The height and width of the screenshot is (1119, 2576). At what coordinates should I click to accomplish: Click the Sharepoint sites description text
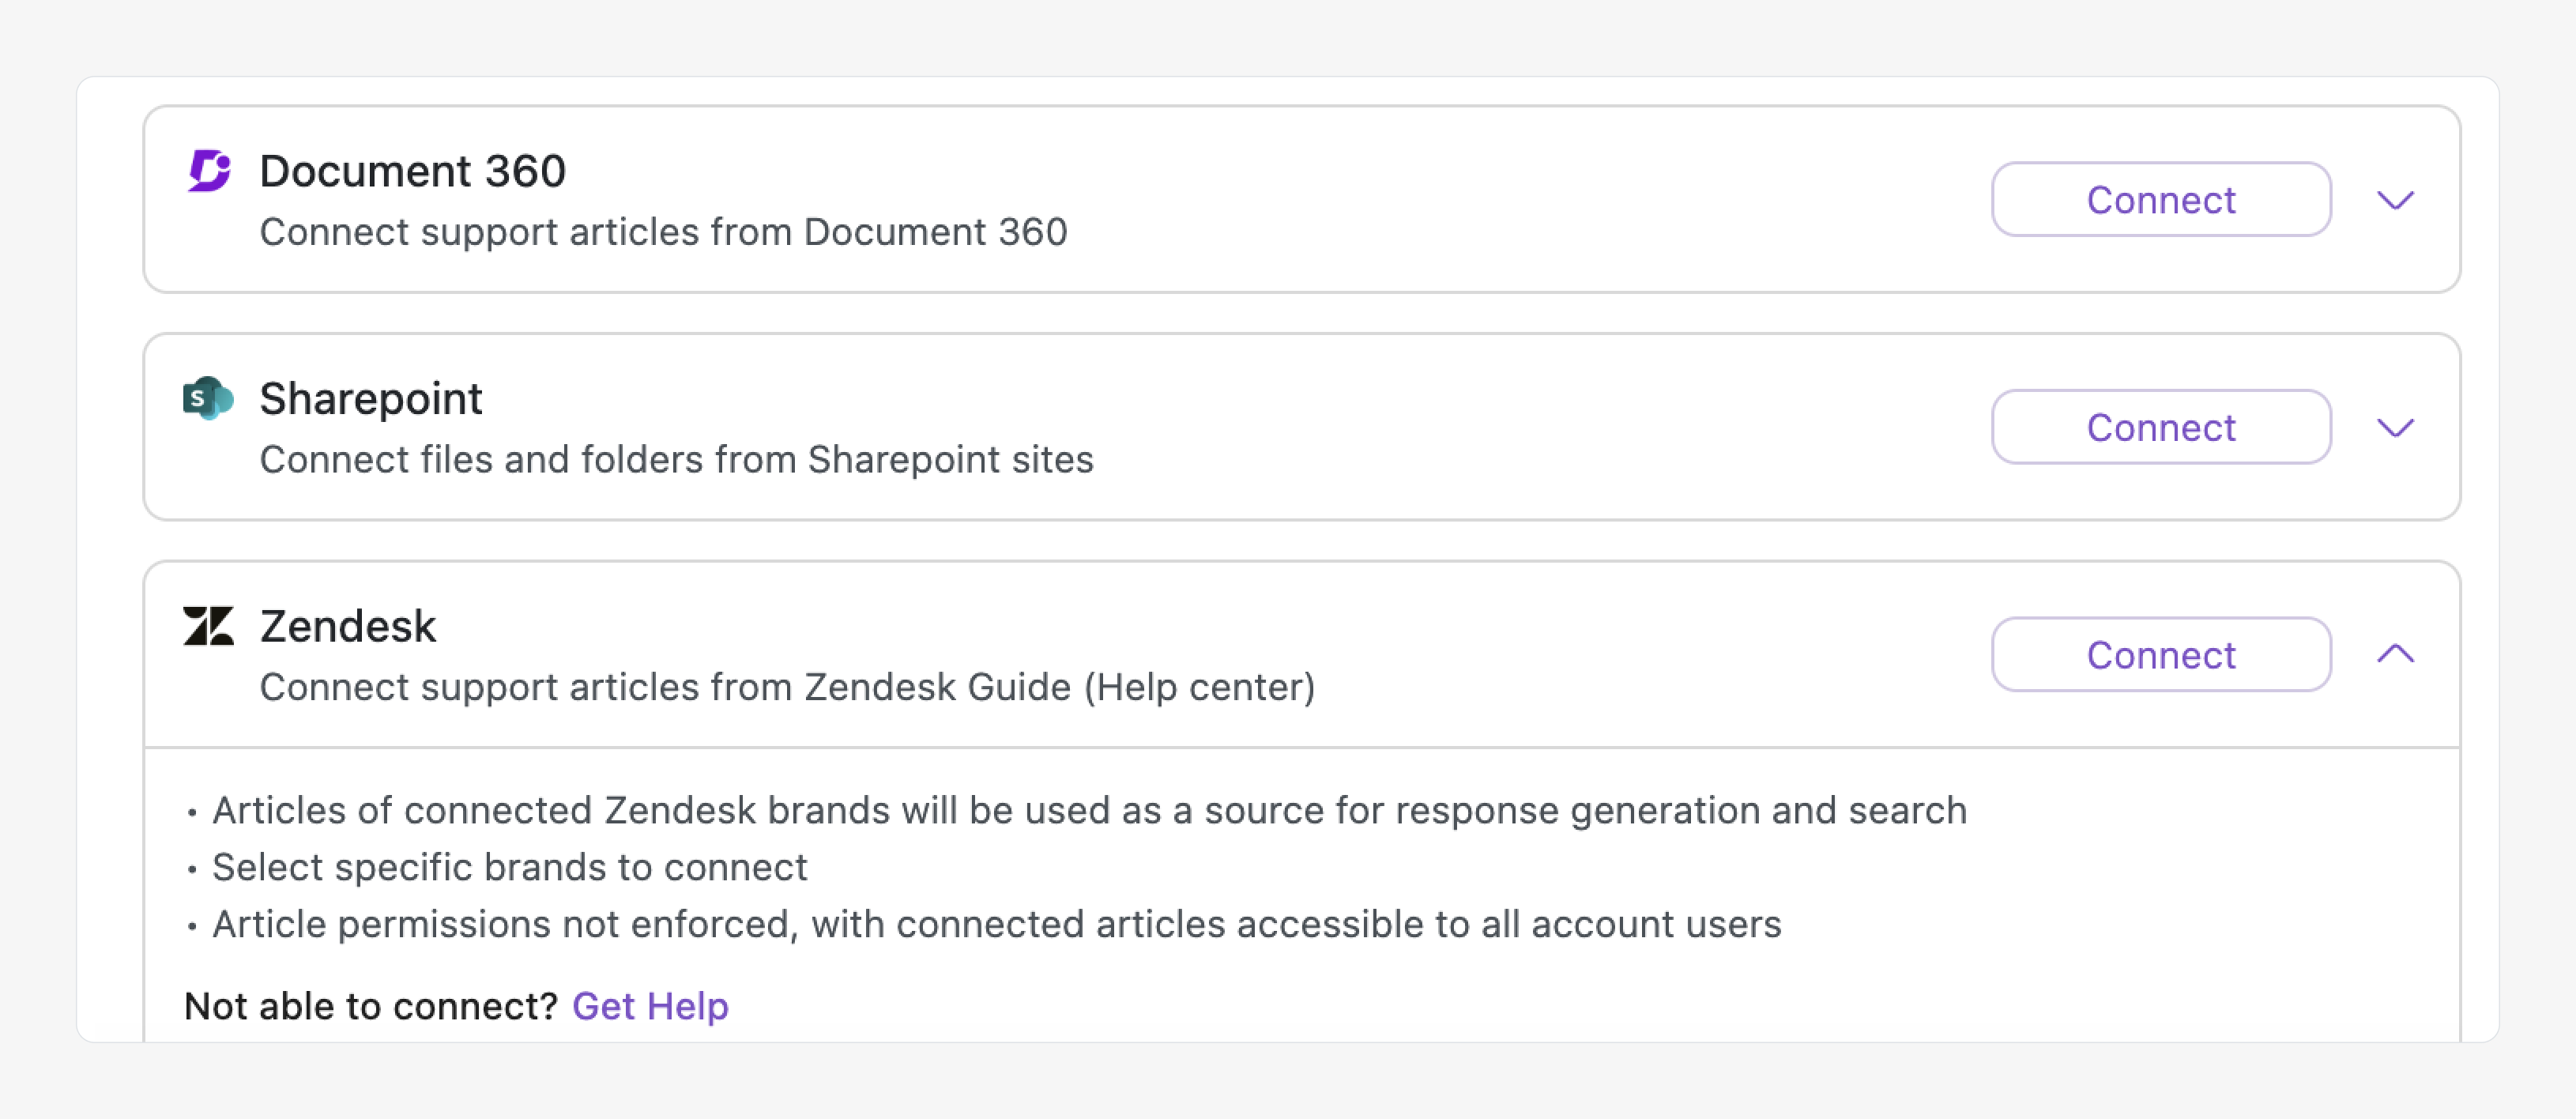(x=676, y=460)
